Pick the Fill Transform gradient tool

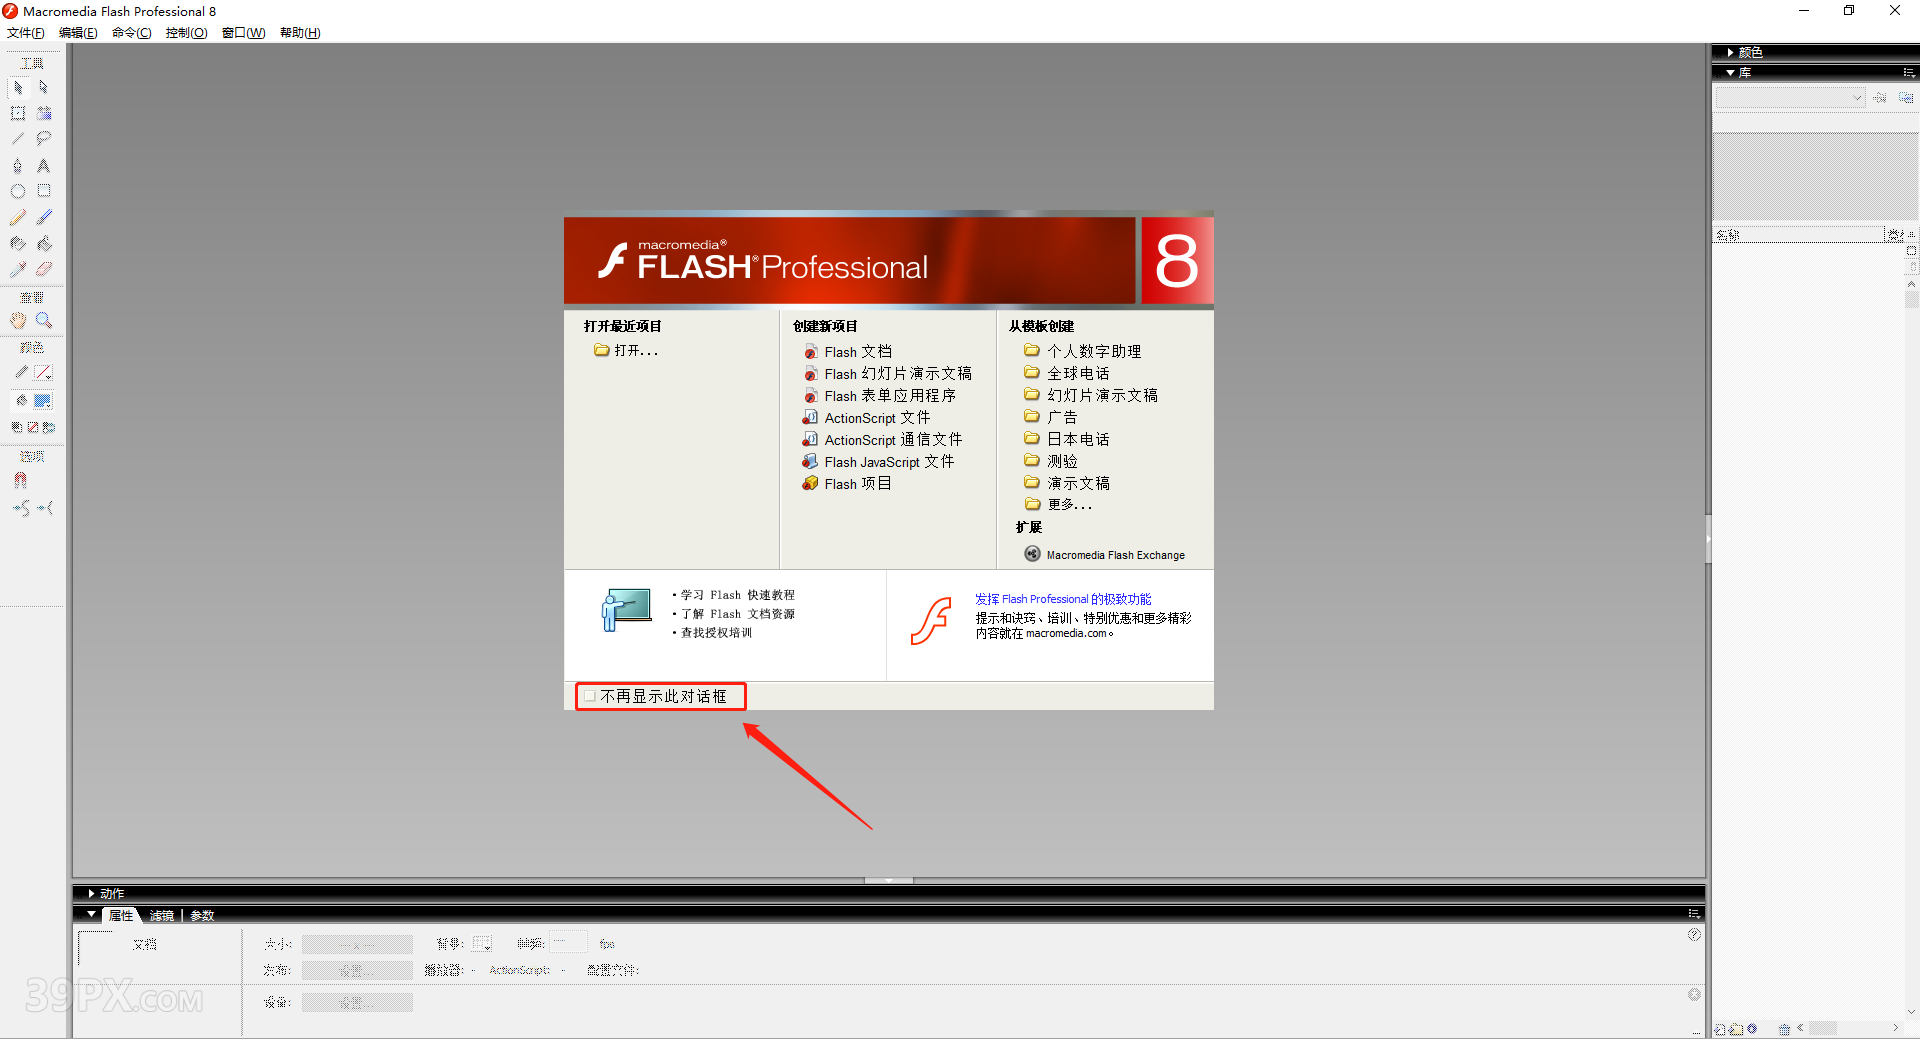click(44, 113)
